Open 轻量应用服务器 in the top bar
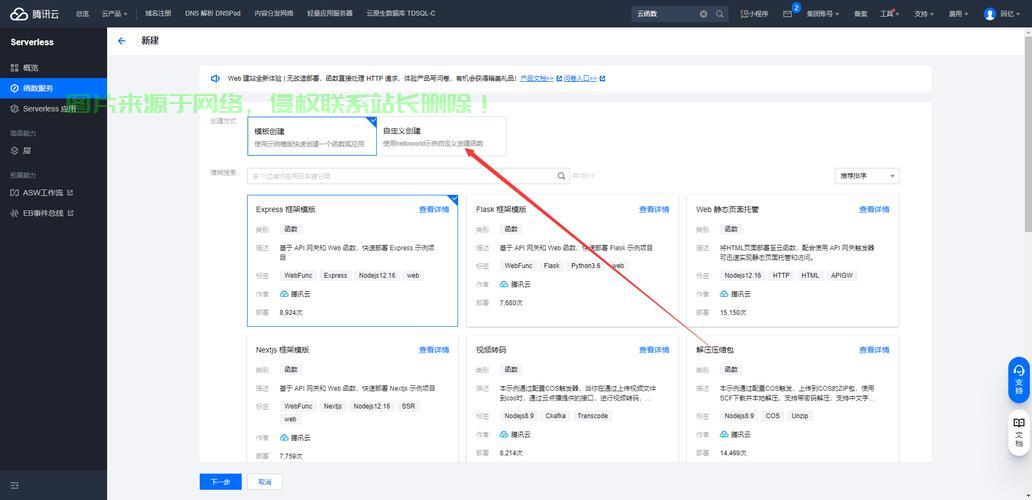This screenshot has width=1032, height=500. (330, 14)
